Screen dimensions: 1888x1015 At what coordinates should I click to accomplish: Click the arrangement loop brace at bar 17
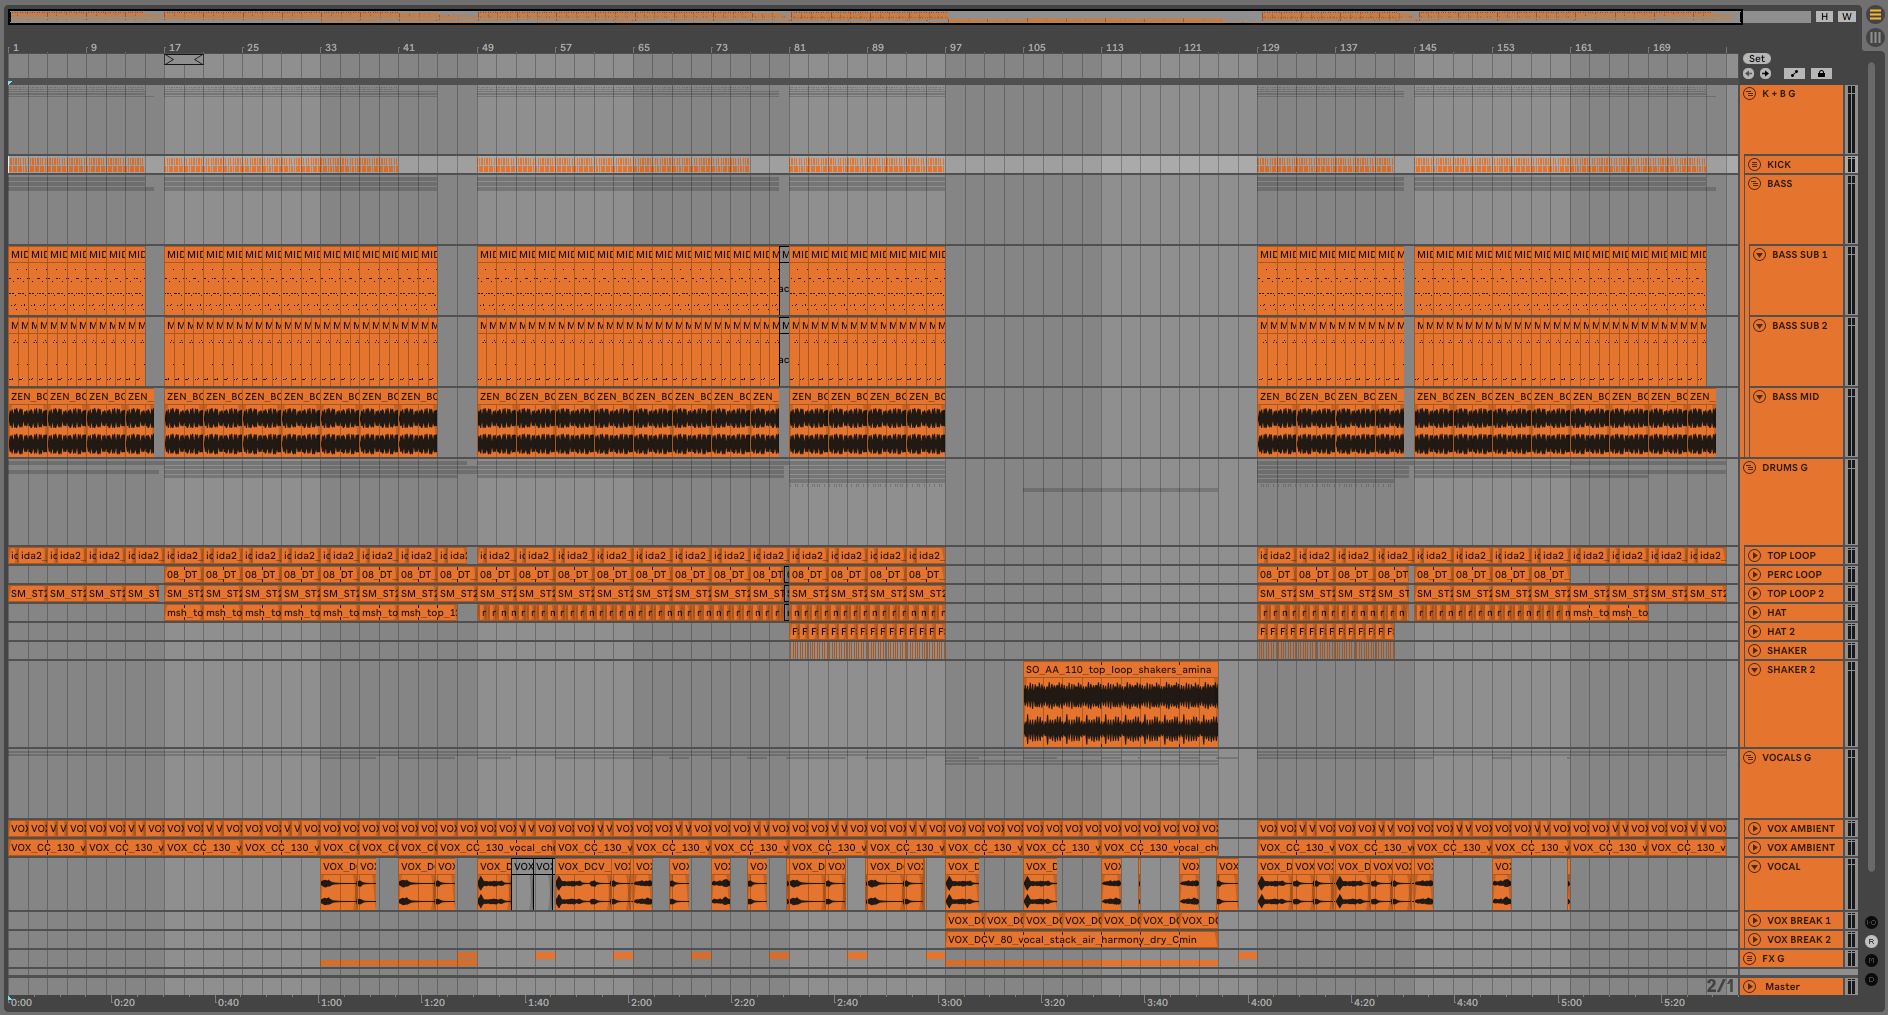[x=184, y=60]
